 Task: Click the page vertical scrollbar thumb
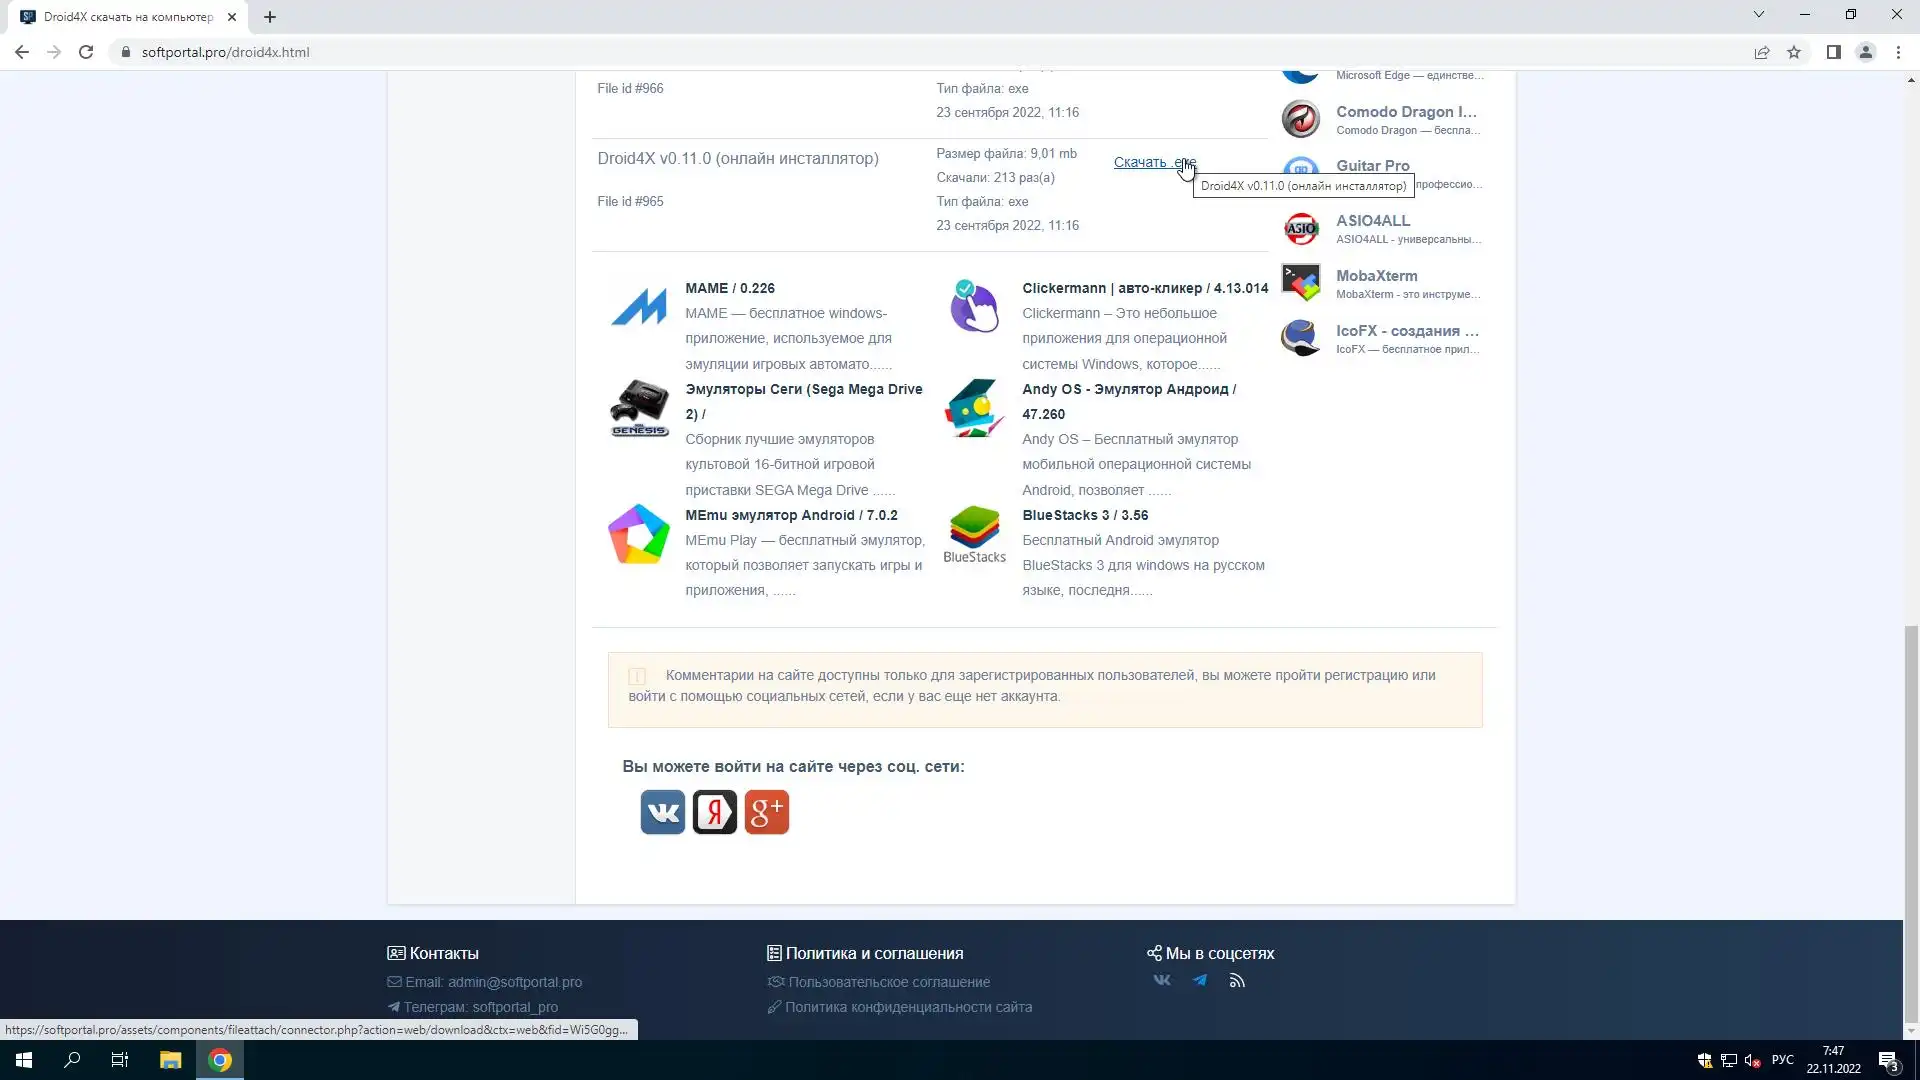pos(1911,820)
